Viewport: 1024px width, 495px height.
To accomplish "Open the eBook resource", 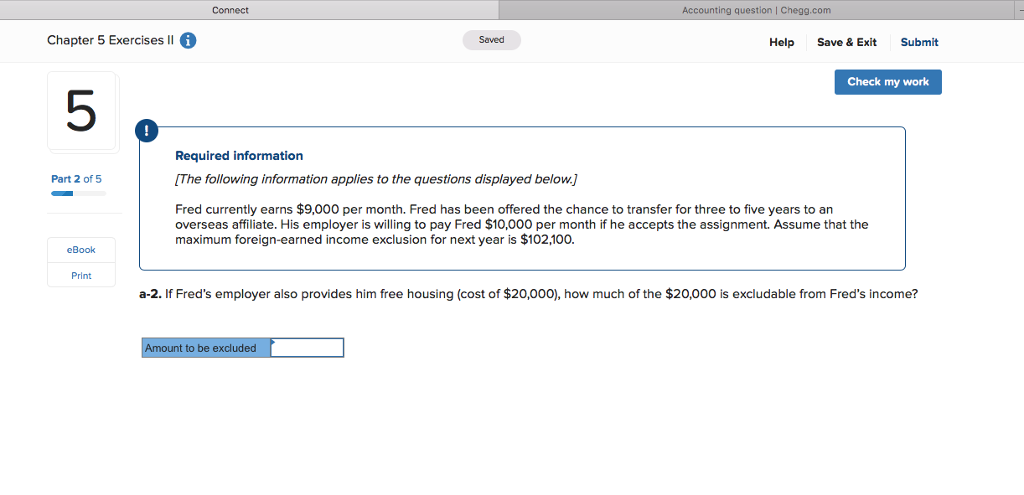I will tap(81, 250).
